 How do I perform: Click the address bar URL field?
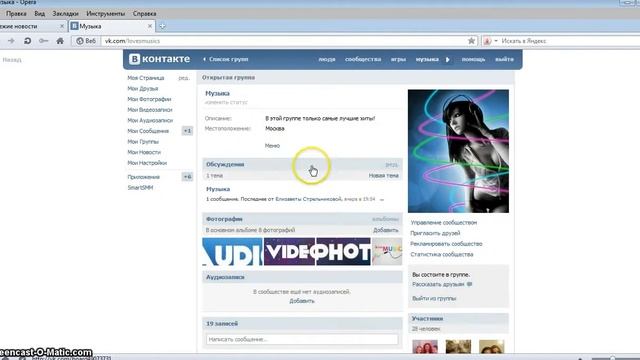[x=284, y=41]
